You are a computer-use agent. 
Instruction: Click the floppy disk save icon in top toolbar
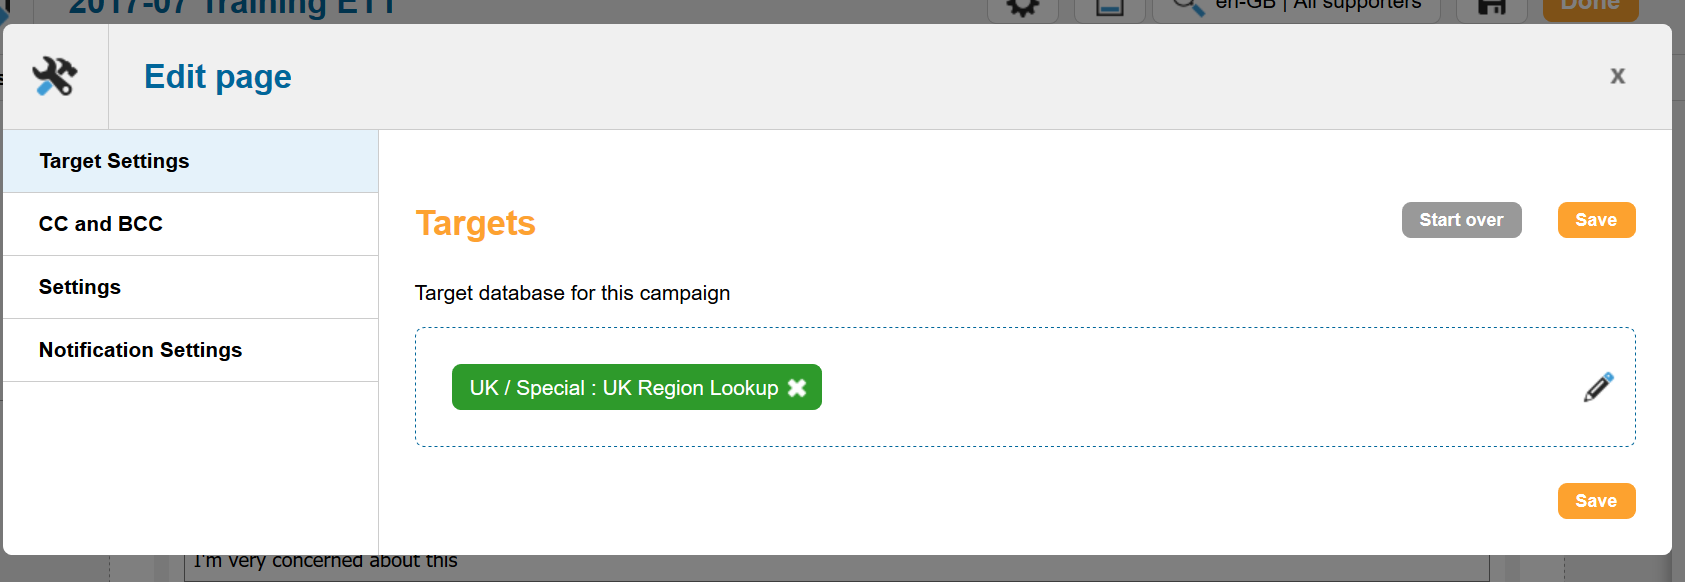tap(1491, 8)
